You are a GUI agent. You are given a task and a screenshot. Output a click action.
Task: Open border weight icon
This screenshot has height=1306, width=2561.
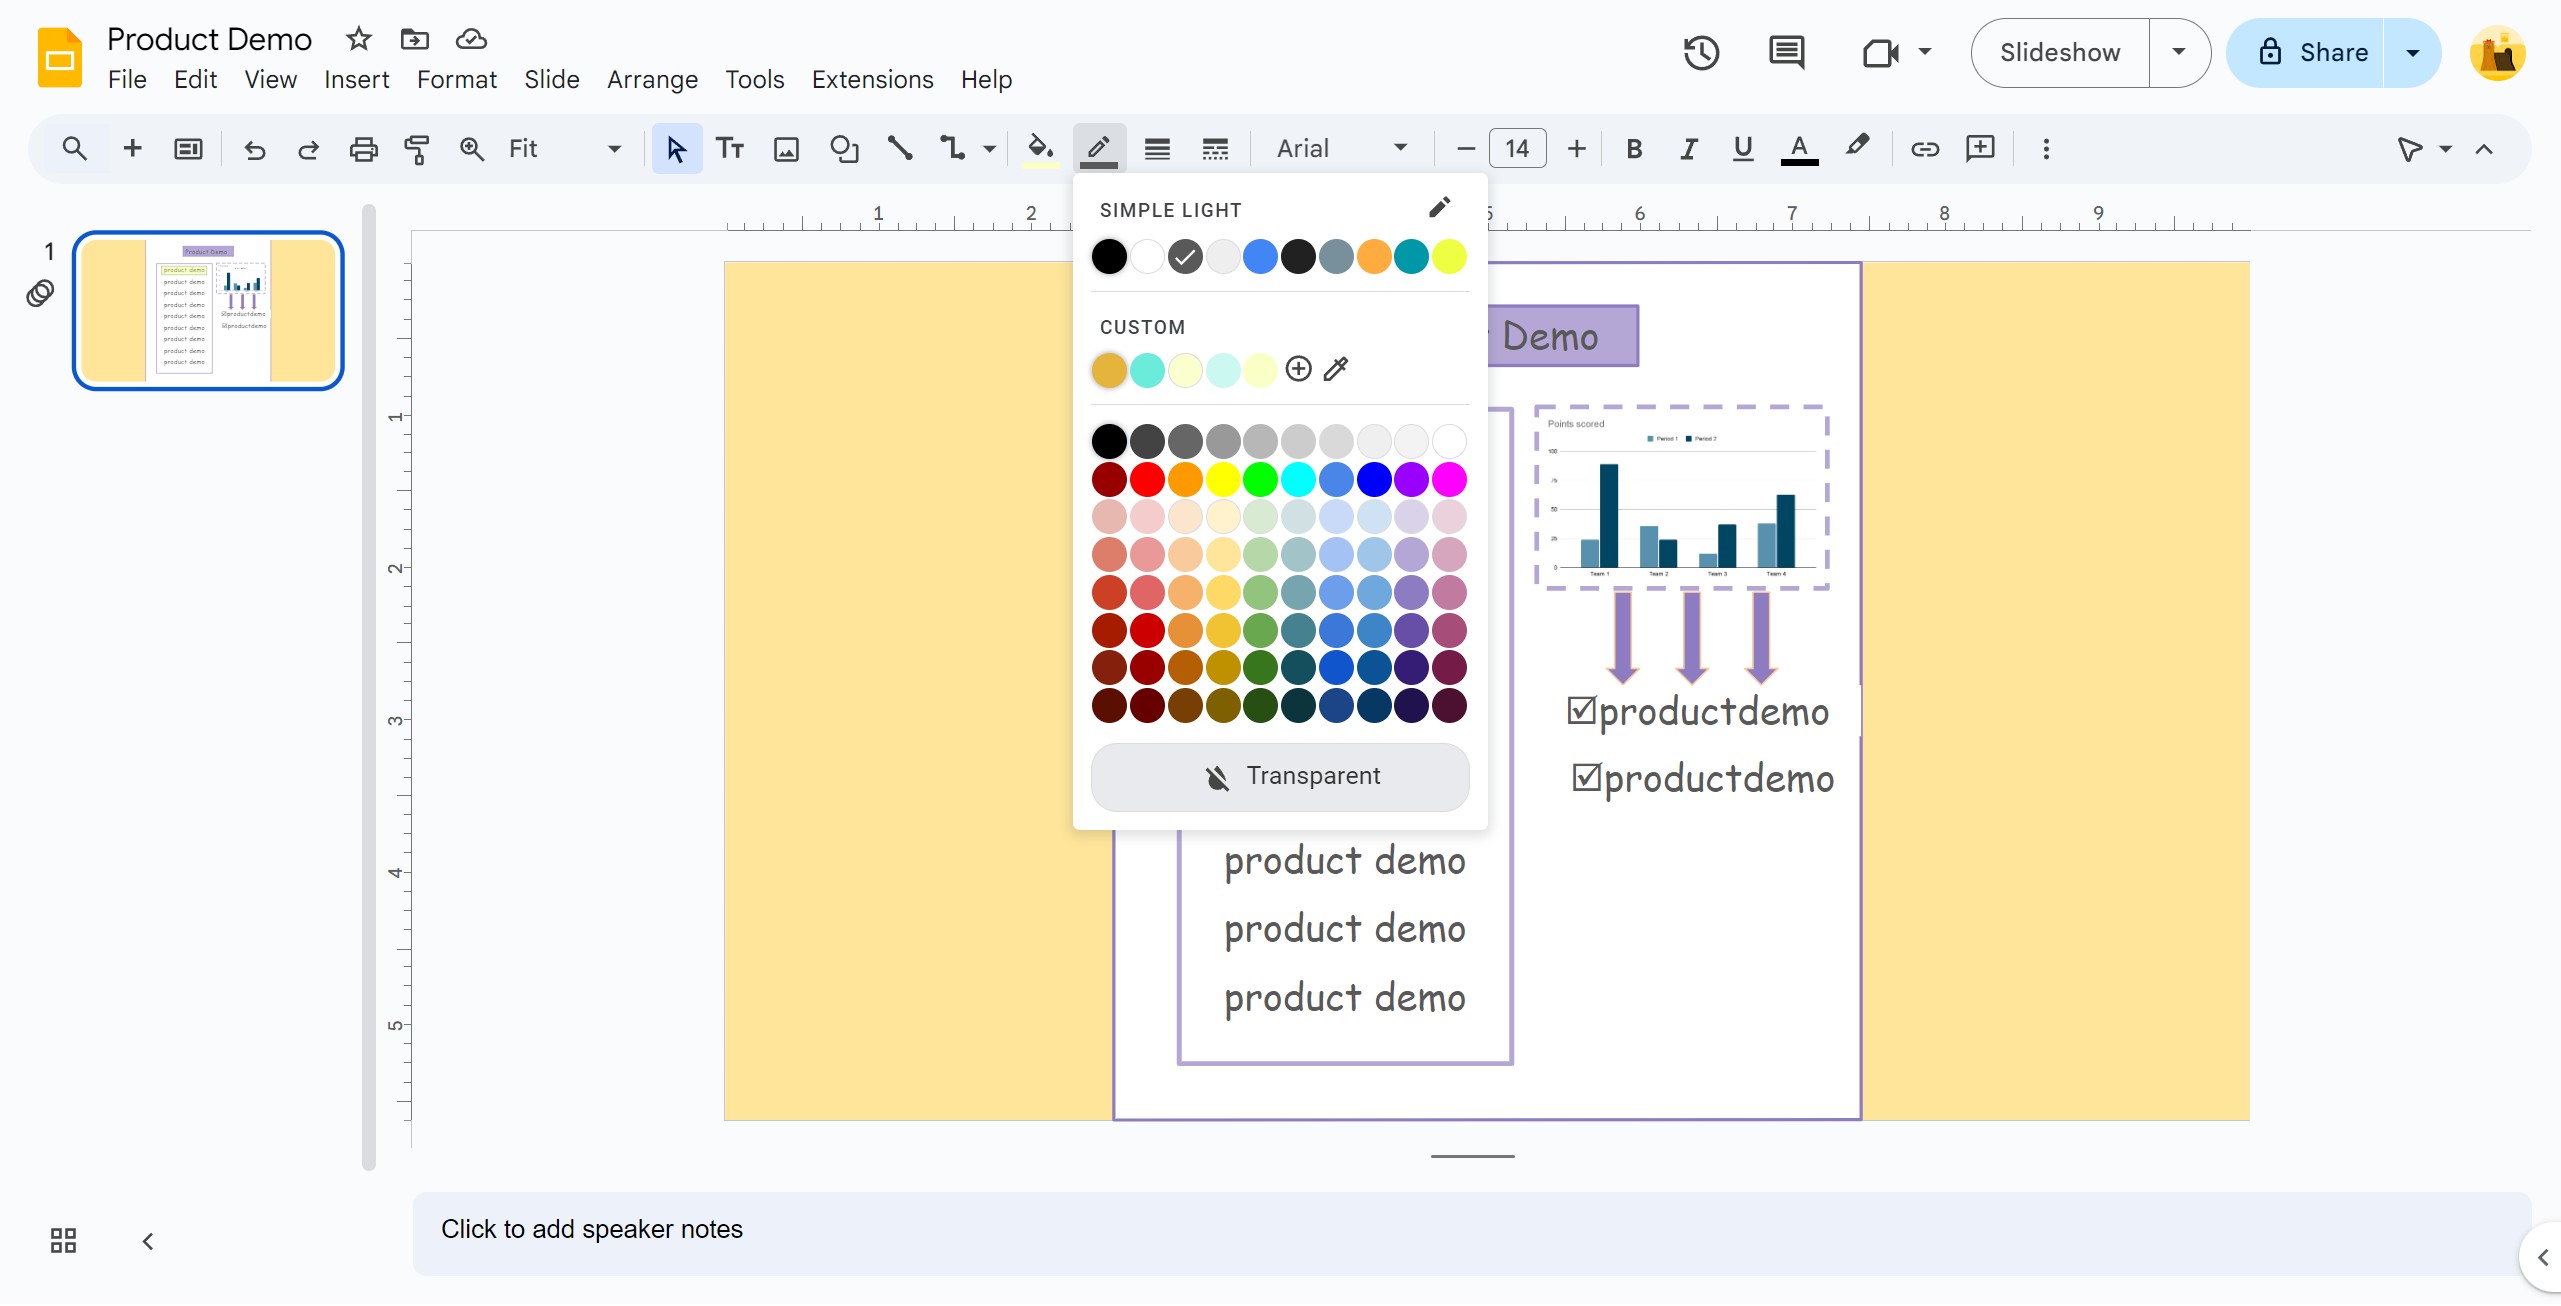click(x=1157, y=149)
